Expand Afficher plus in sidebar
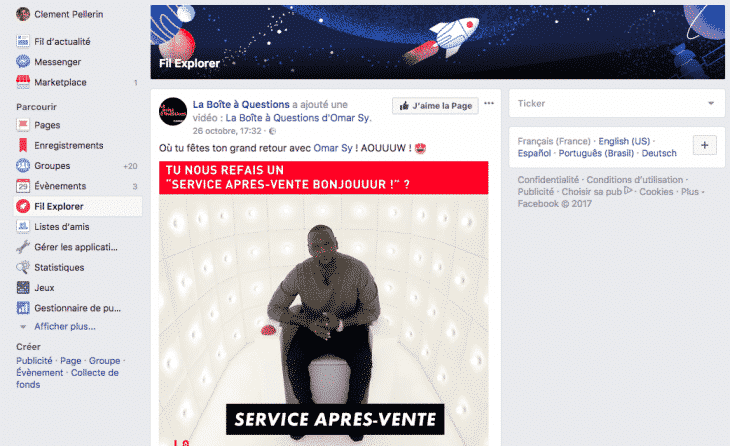Screen dimensions: 730x446 tap(65, 326)
